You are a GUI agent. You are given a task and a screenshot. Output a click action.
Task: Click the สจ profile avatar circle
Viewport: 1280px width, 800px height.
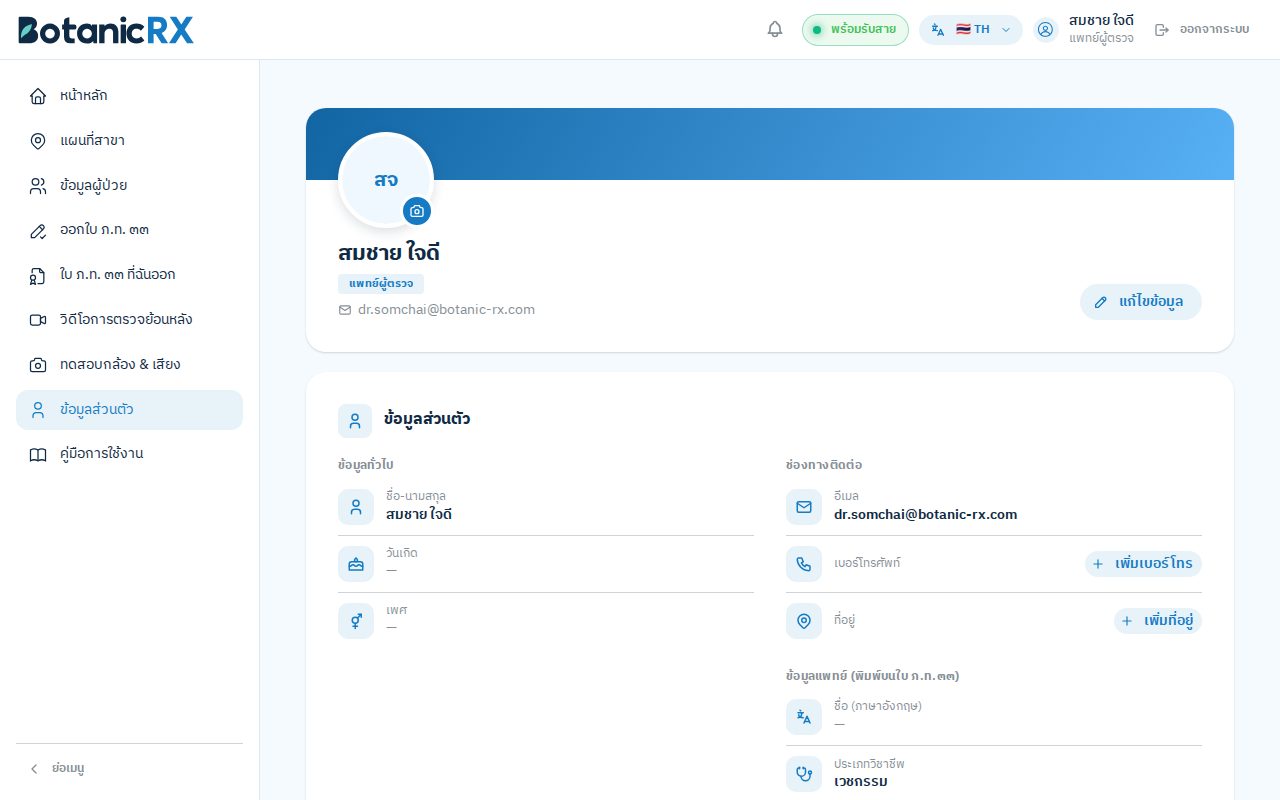386,180
